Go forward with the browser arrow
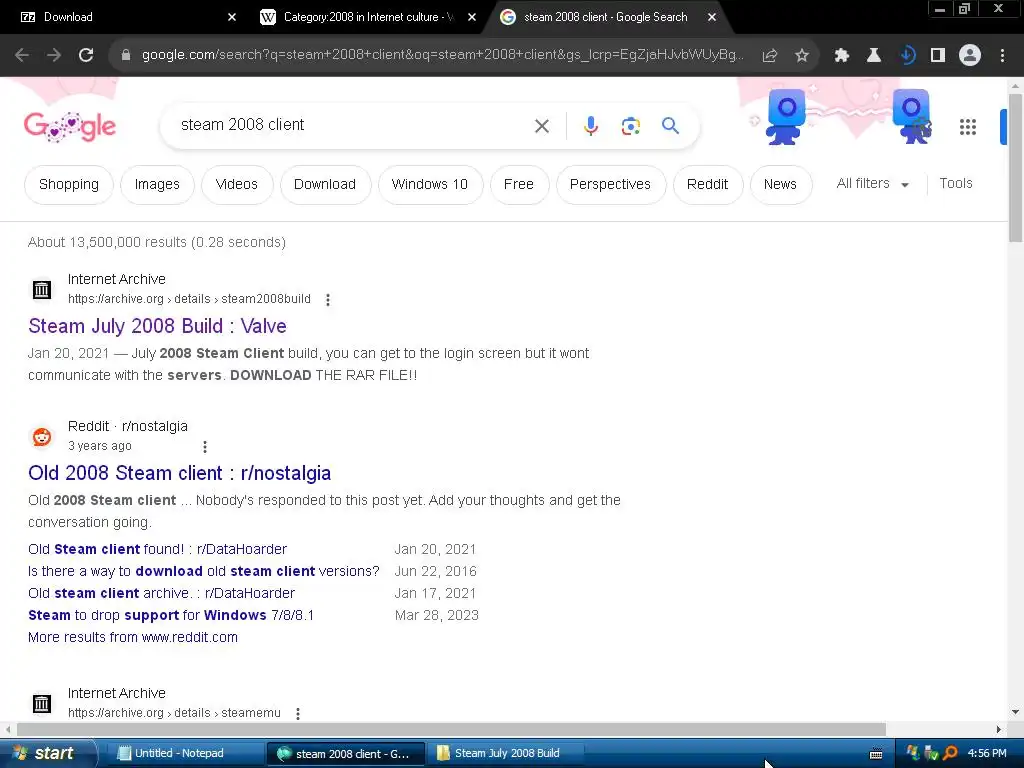This screenshot has height=768, width=1024. point(54,55)
